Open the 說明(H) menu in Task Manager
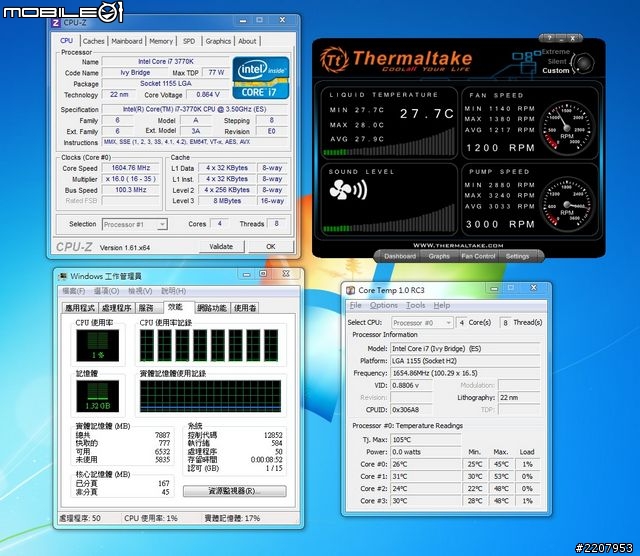 (x=173, y=291)
